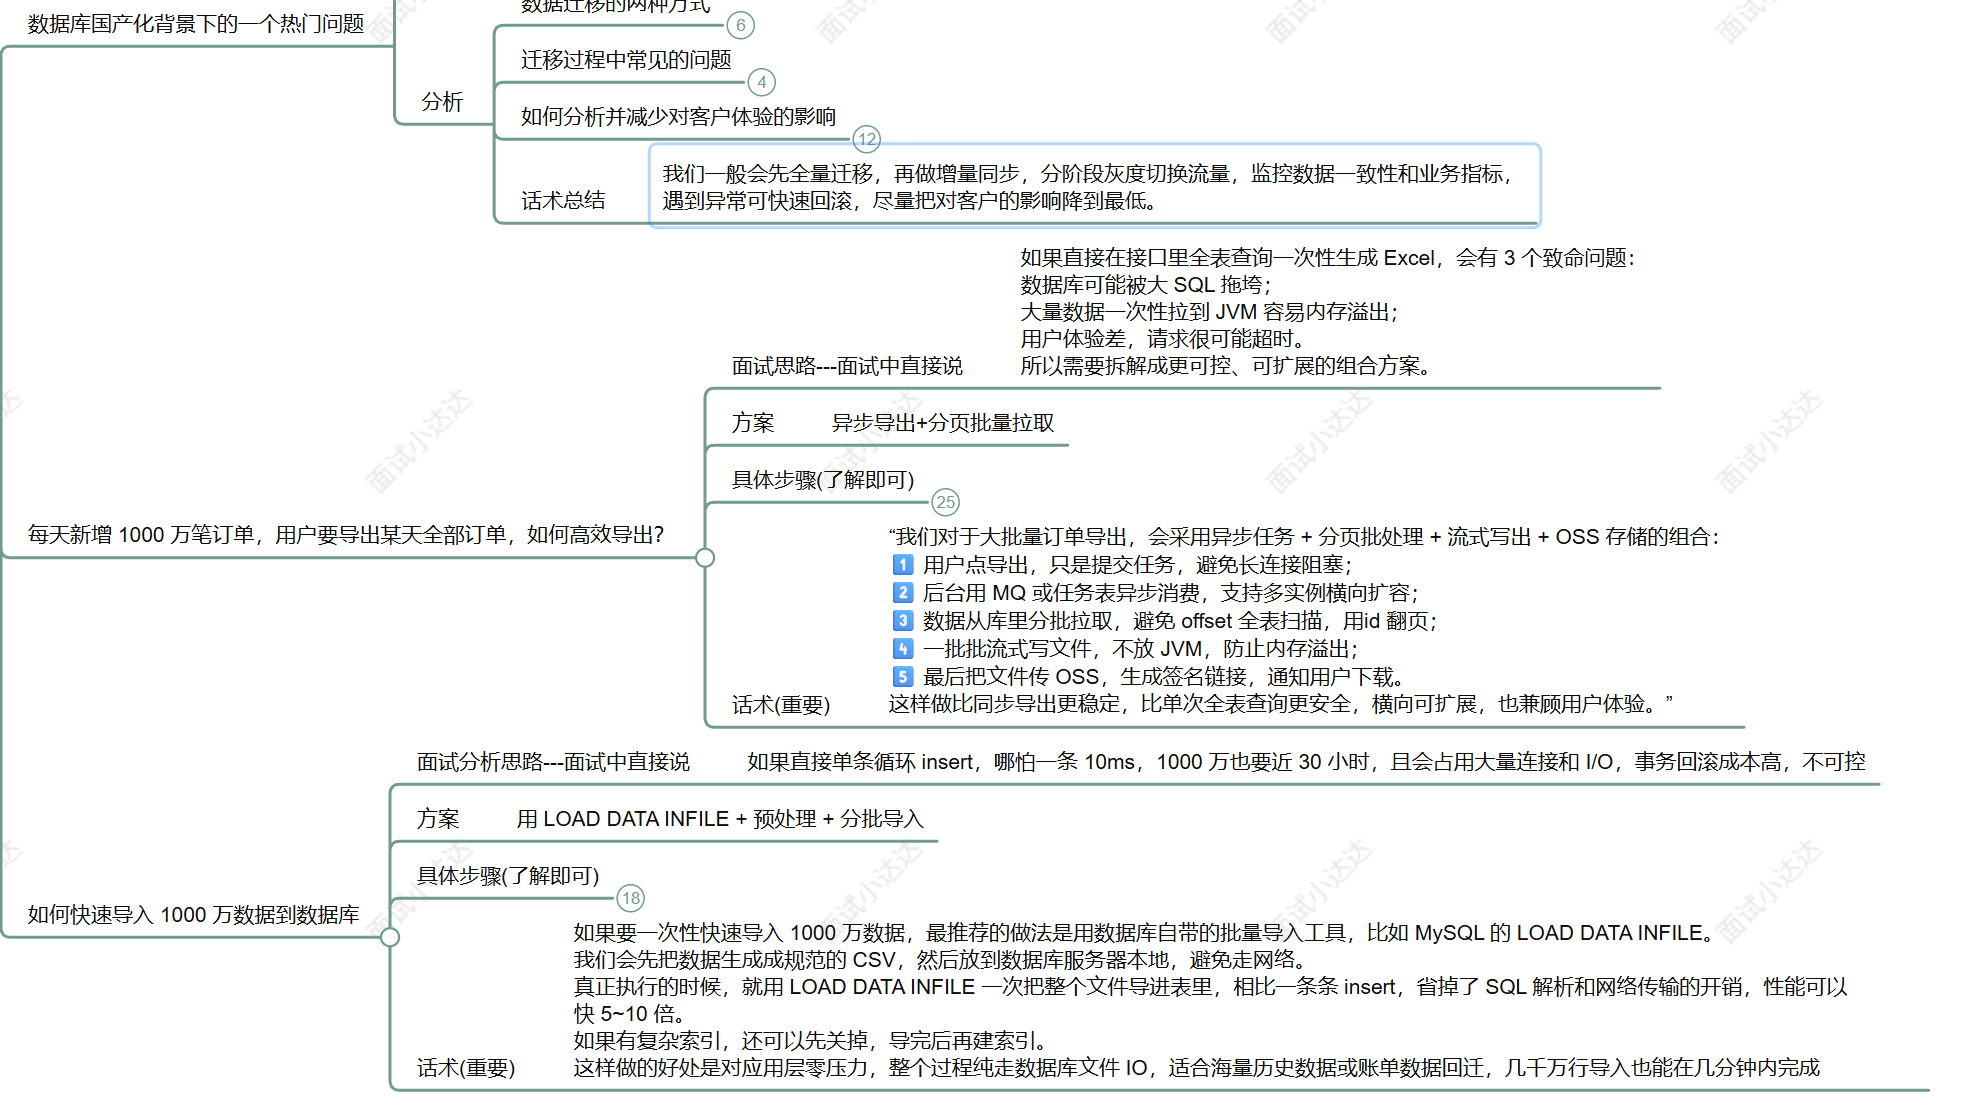Select the 分析 node
This screenshot has height=1109, width=1986.
(442, 102)
